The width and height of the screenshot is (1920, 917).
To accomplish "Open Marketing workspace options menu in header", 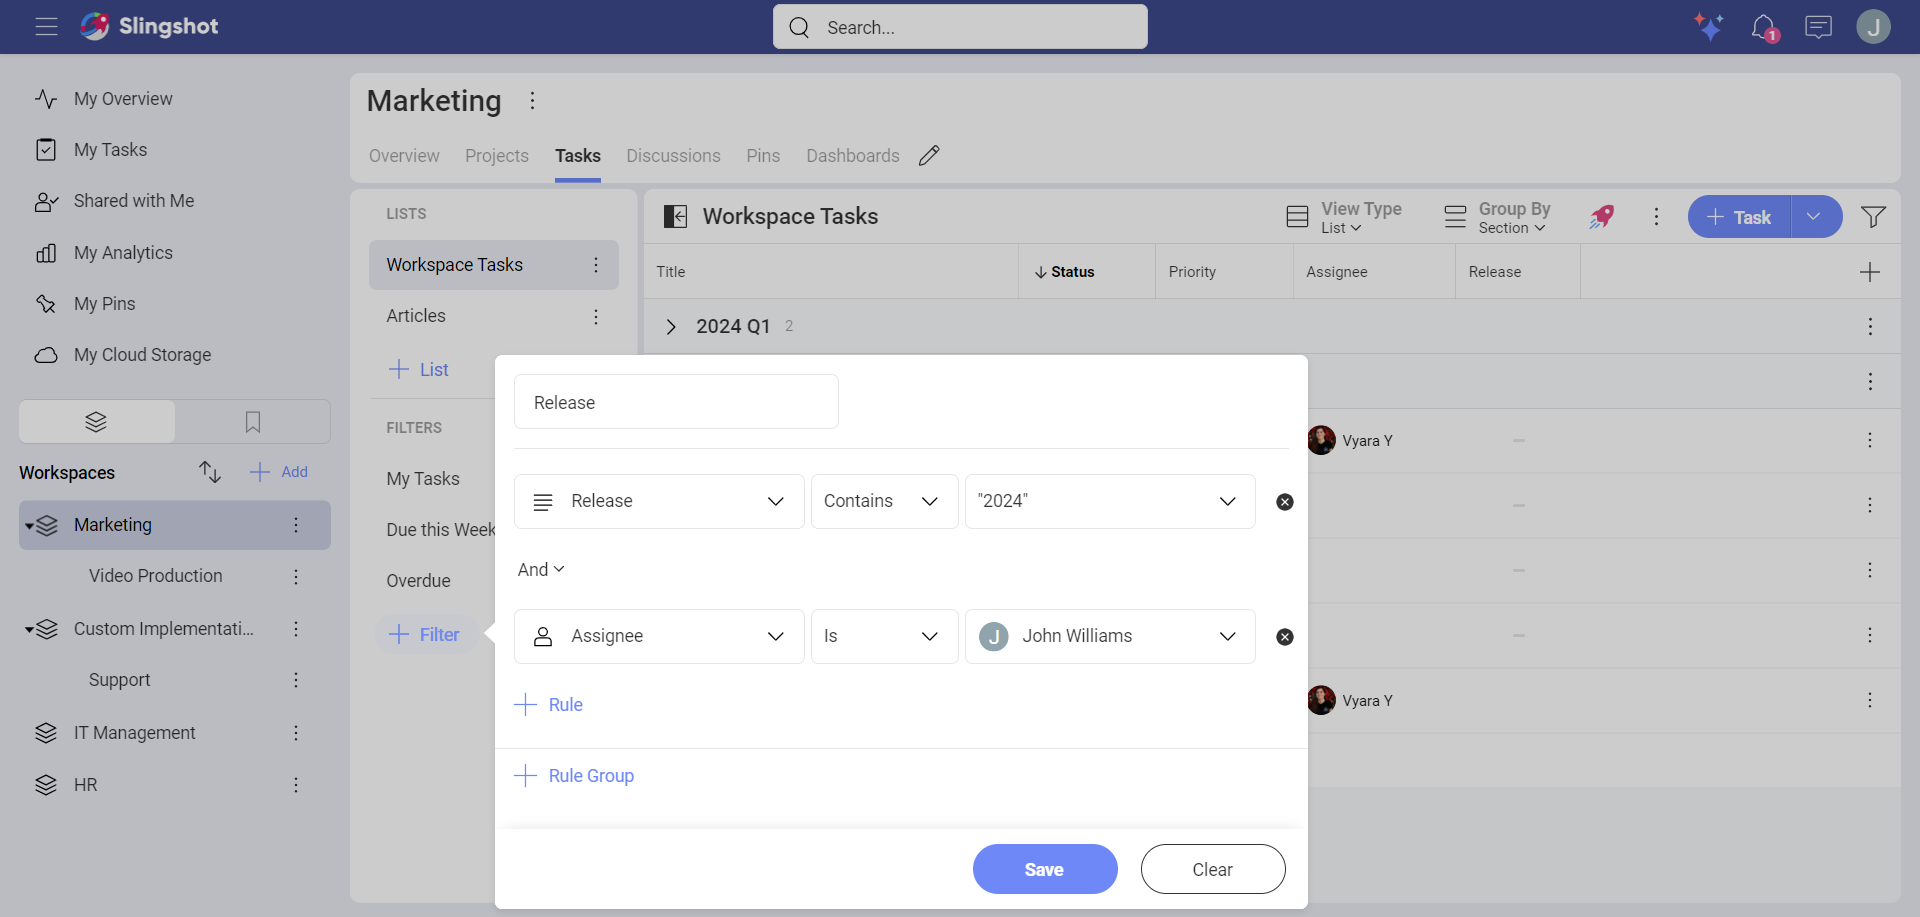I will pyautogui.click(x=532, y=100).
